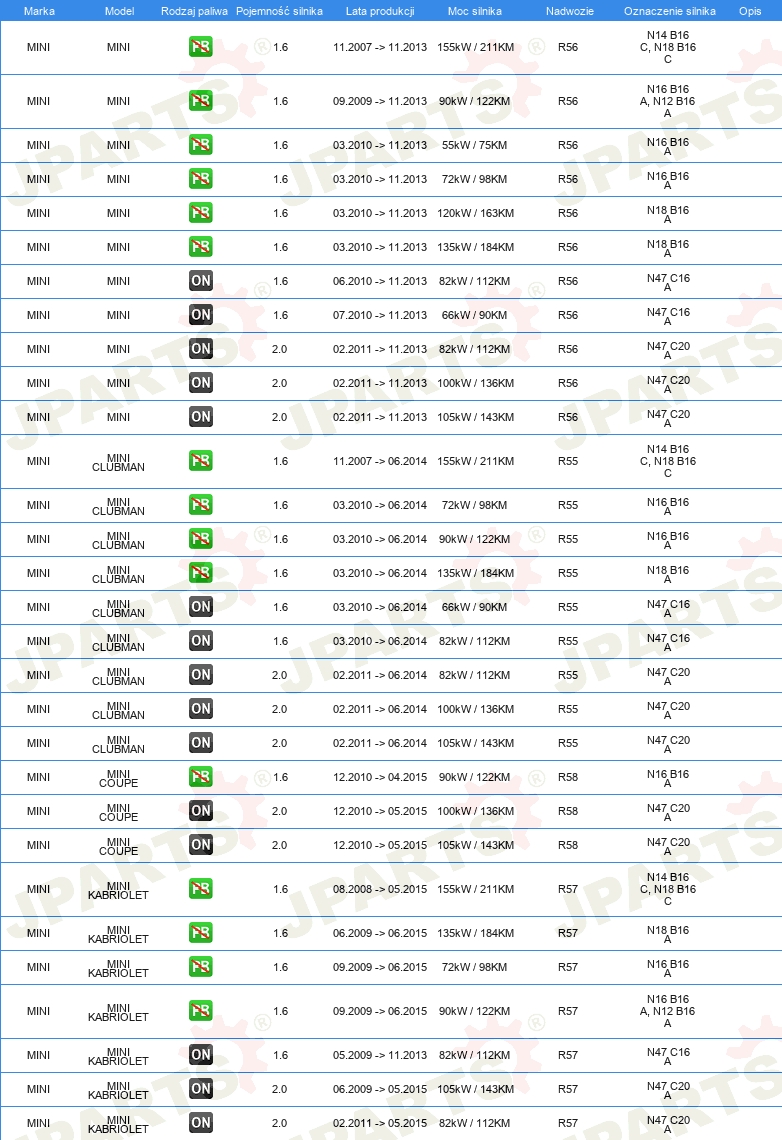Screen dimensions: 782x1140
Task: Click the '11.2007 -> 11.2013' production years cell
Action: point(380,47)
